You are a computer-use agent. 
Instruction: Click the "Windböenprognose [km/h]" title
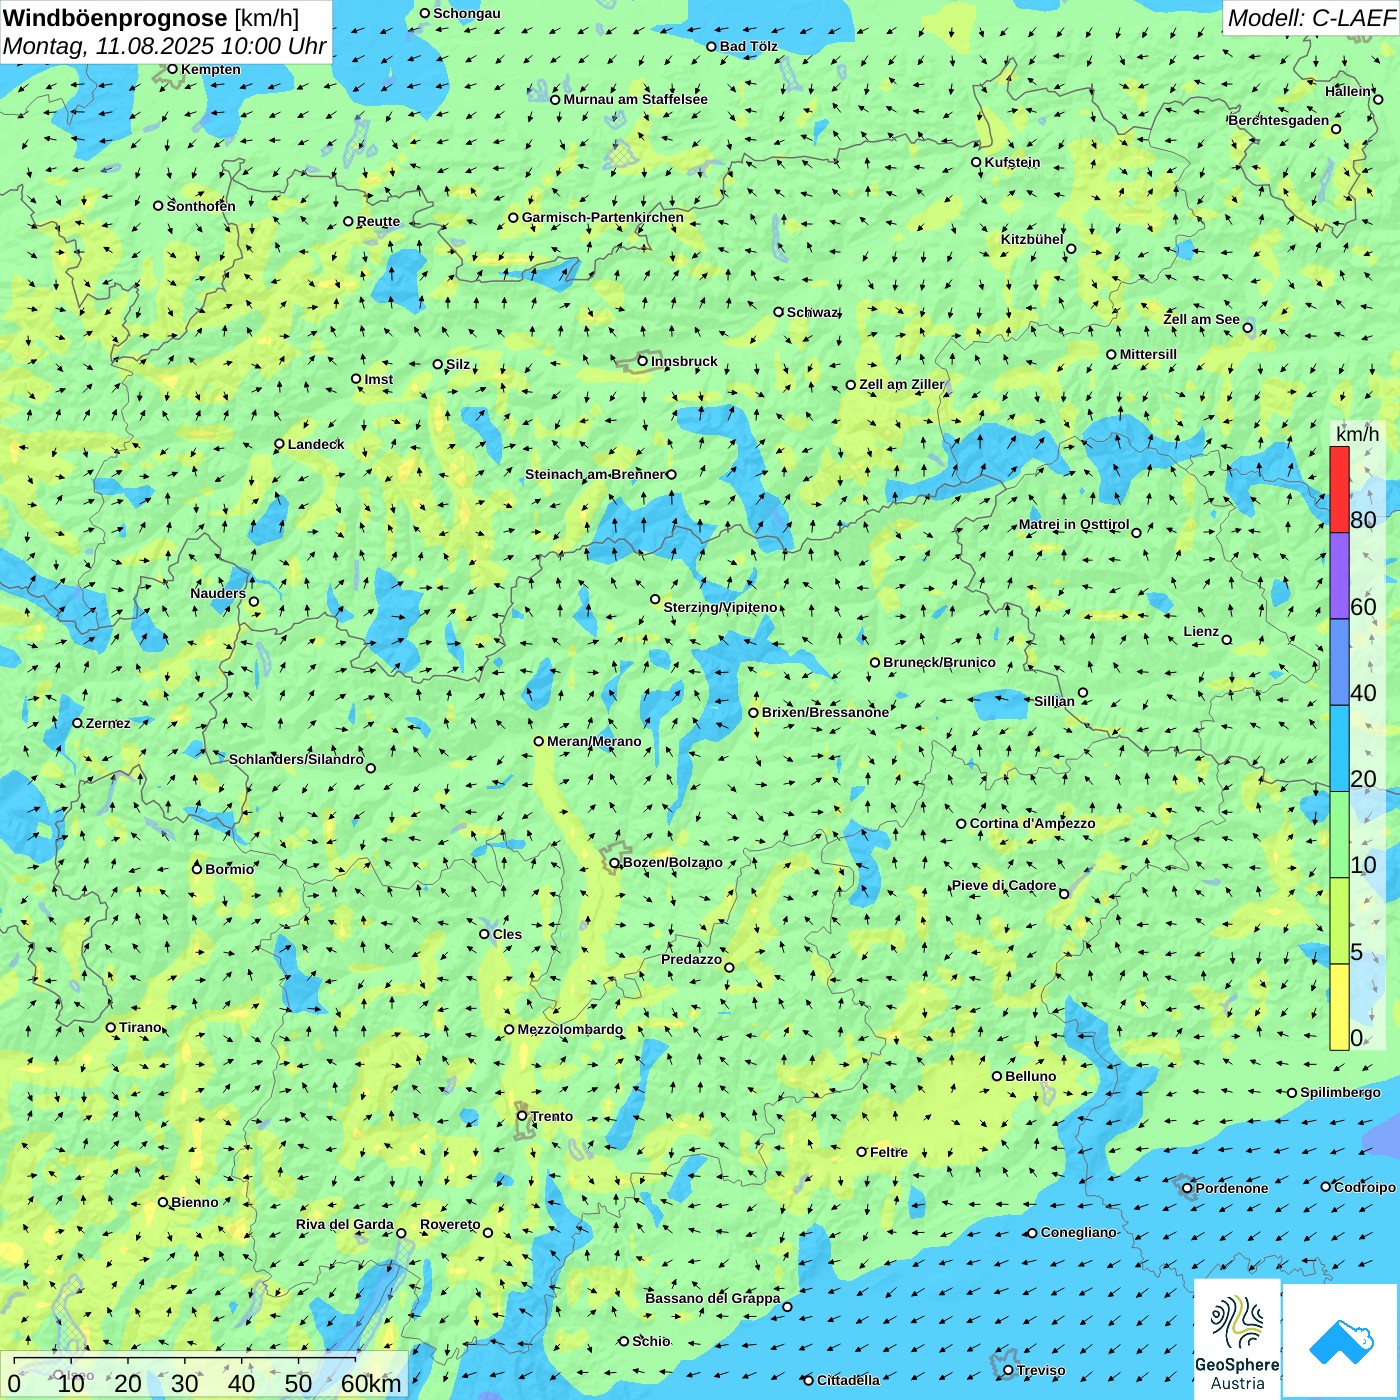[151, 18]
